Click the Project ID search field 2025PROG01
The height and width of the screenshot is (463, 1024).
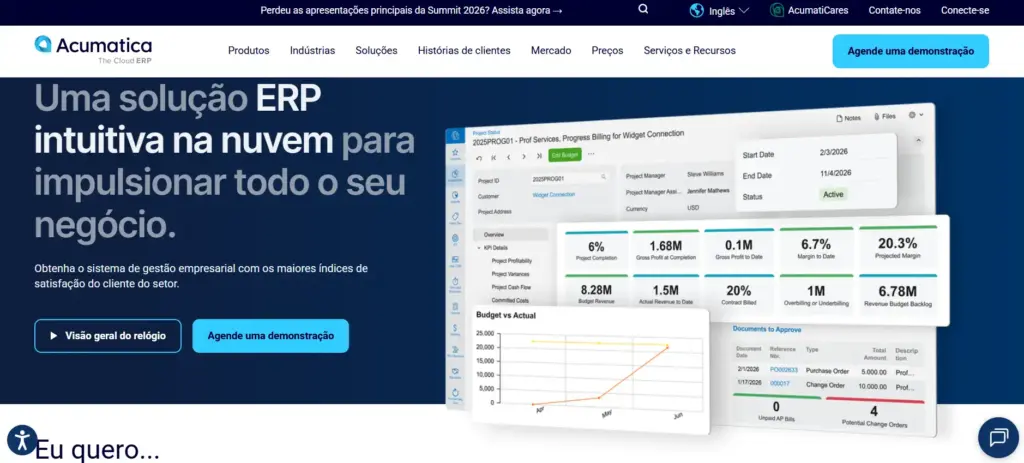click(x=569, y=178)
